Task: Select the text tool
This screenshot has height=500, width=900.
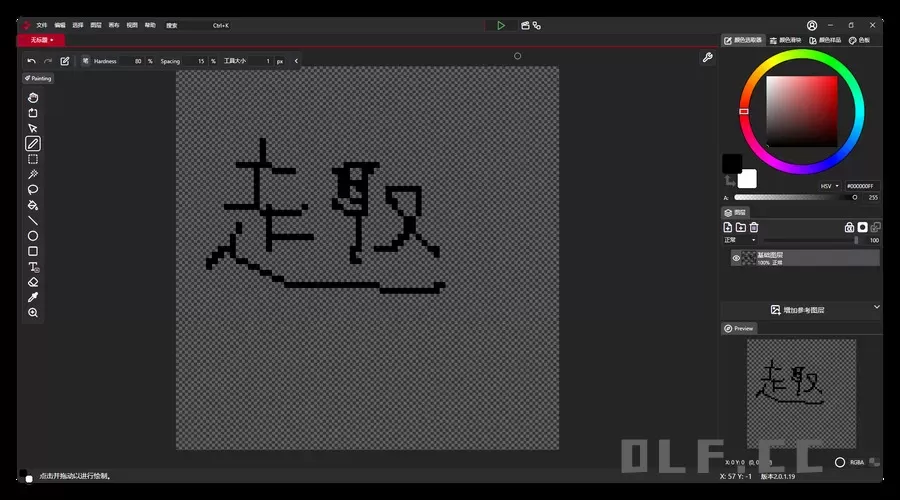Action: 33,267
